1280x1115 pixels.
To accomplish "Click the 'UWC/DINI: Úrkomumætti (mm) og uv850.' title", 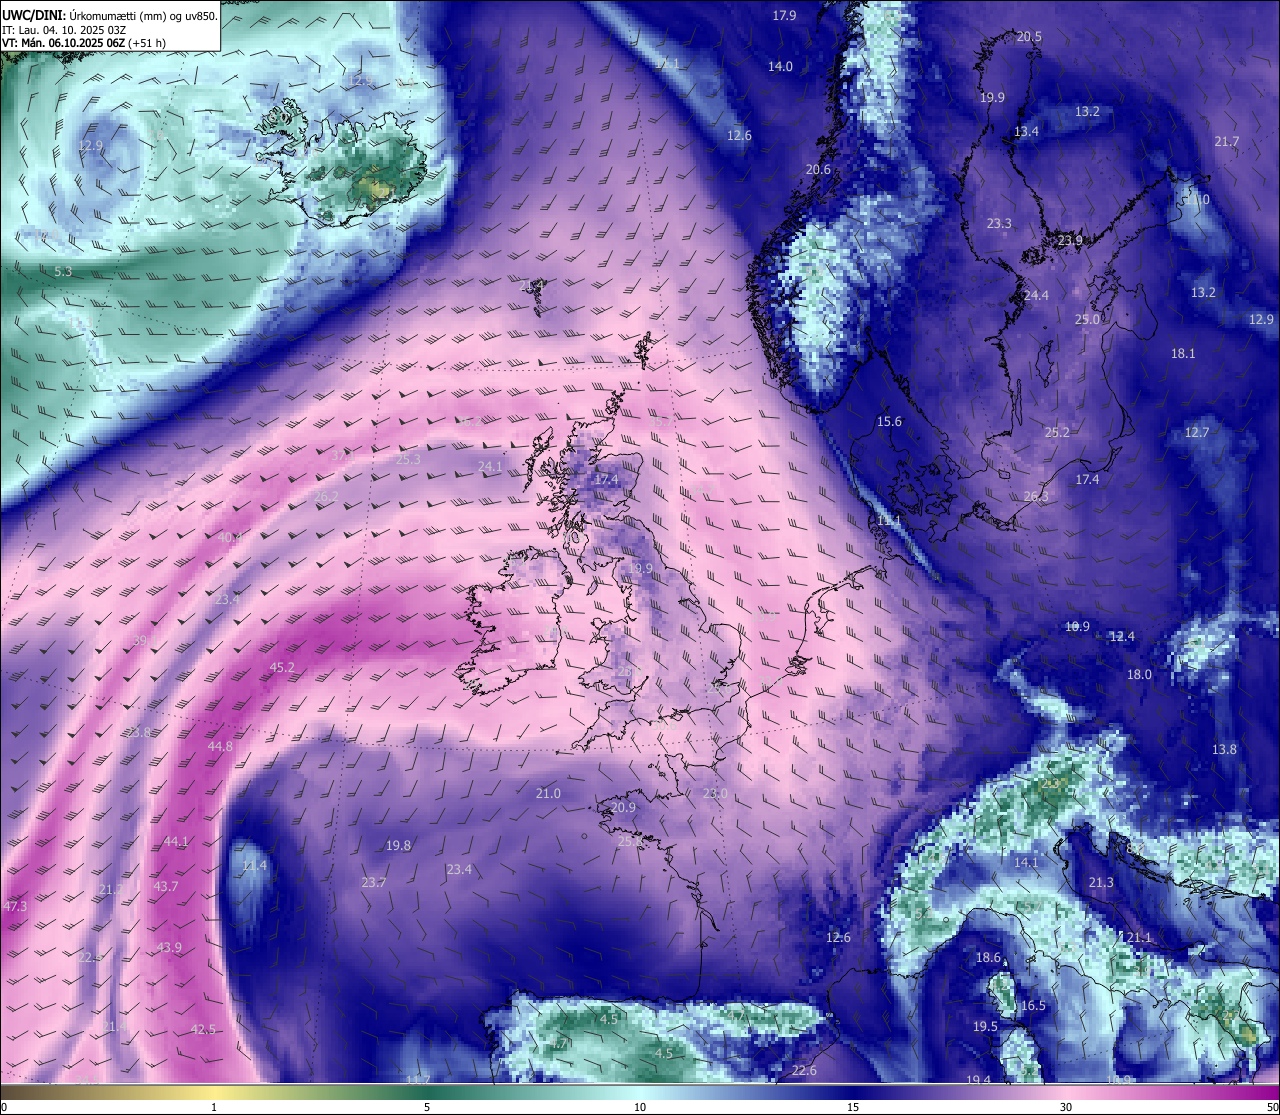I will tap(109, 16).
